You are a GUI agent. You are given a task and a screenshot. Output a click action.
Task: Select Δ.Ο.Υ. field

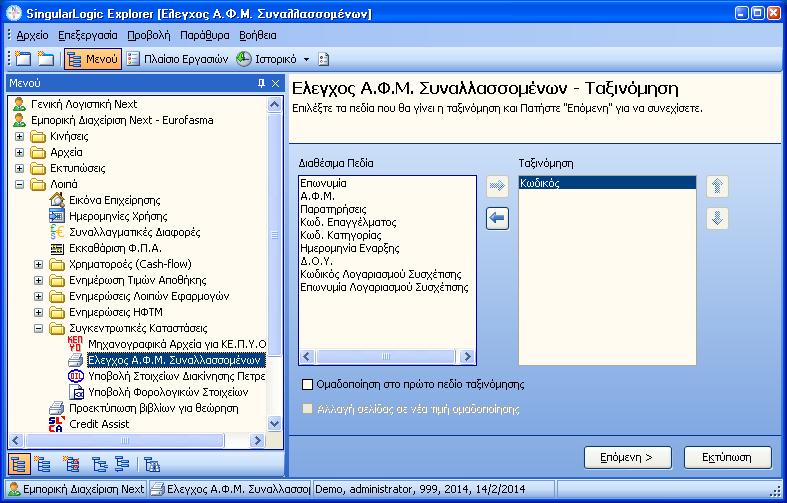pos(316,262)
